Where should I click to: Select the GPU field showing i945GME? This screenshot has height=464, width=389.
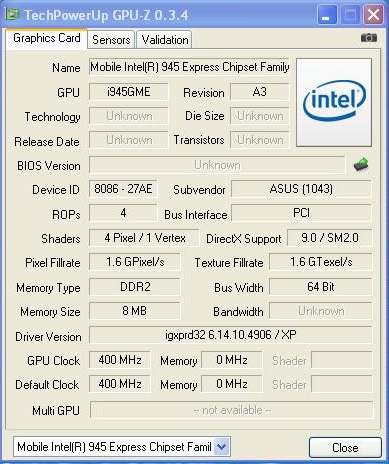pyautogui.click(x=128, y=92)
